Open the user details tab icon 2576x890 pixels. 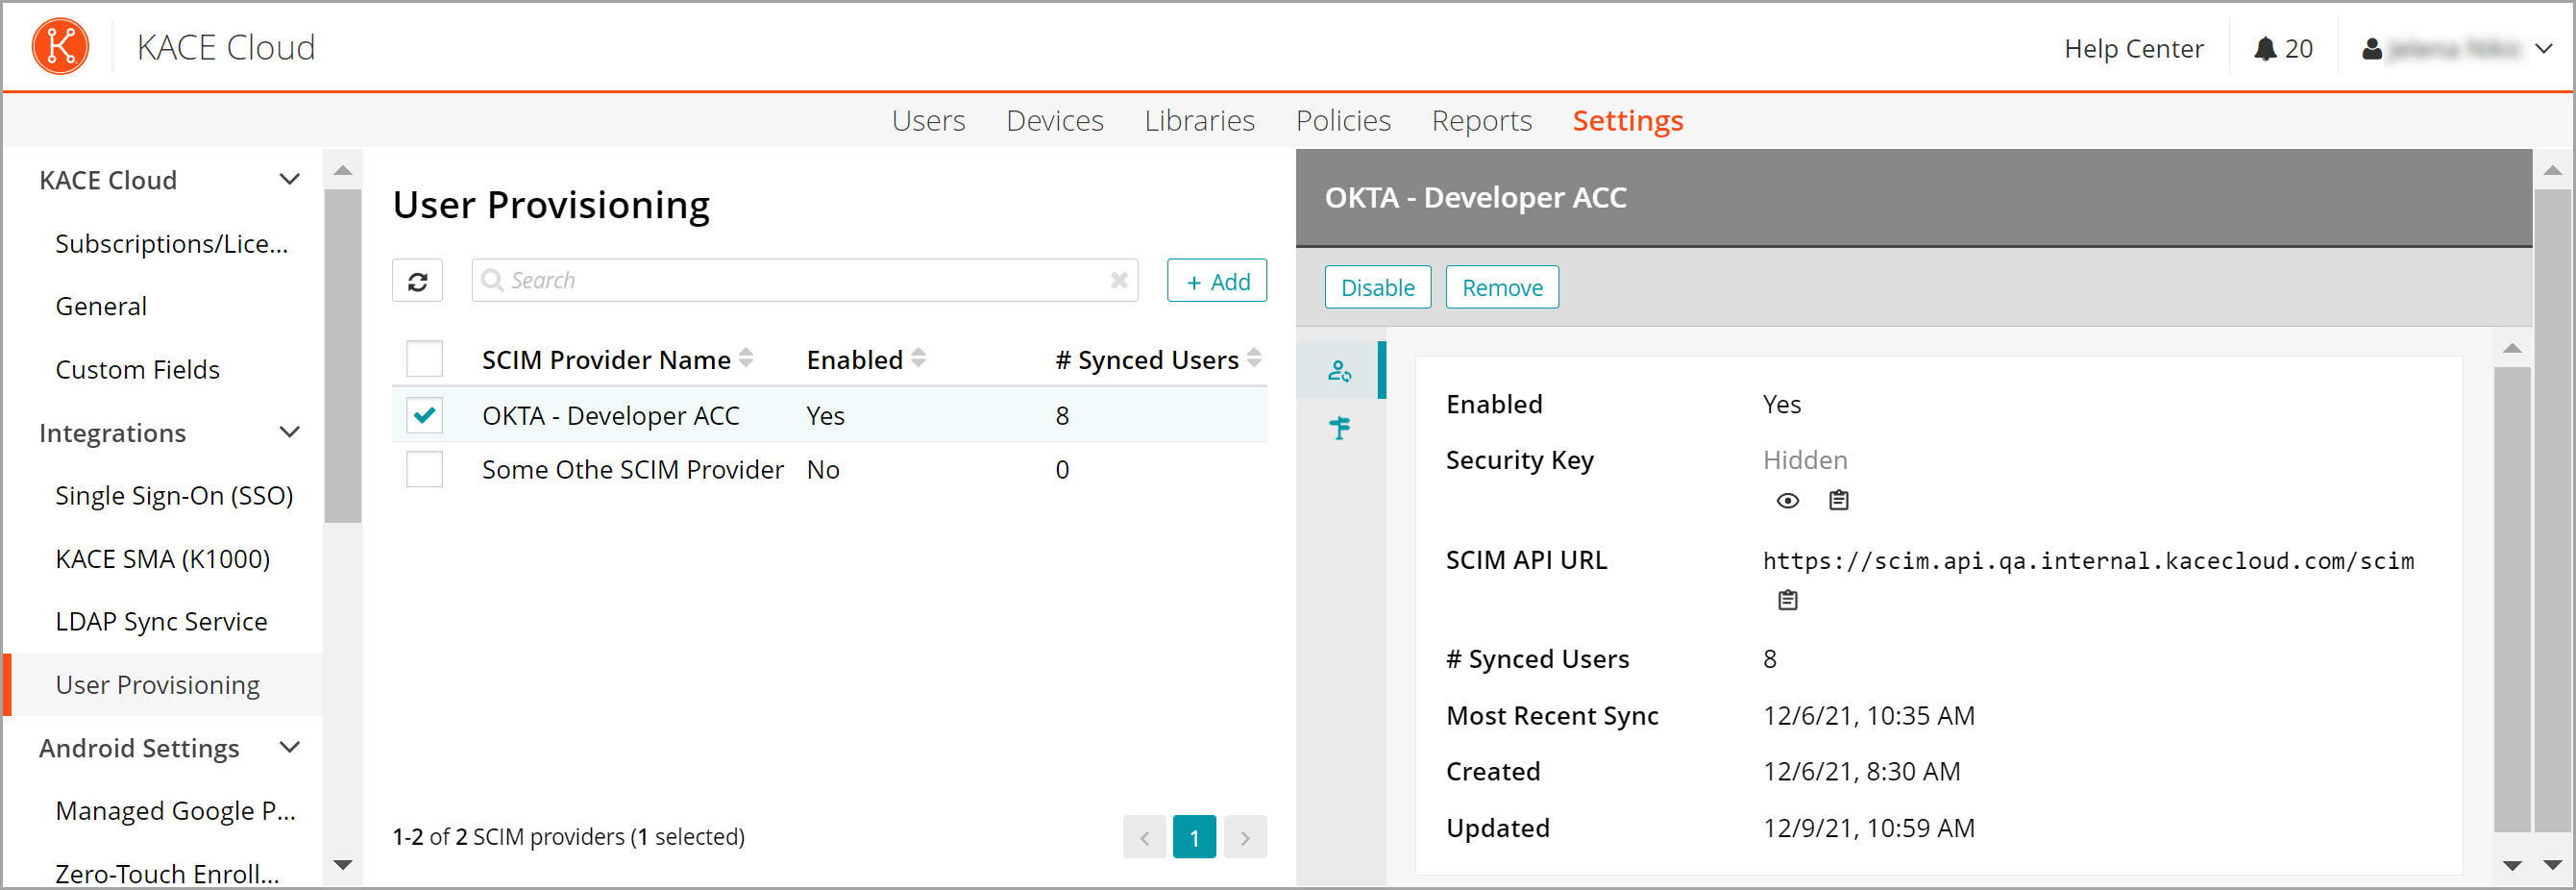1340,372
